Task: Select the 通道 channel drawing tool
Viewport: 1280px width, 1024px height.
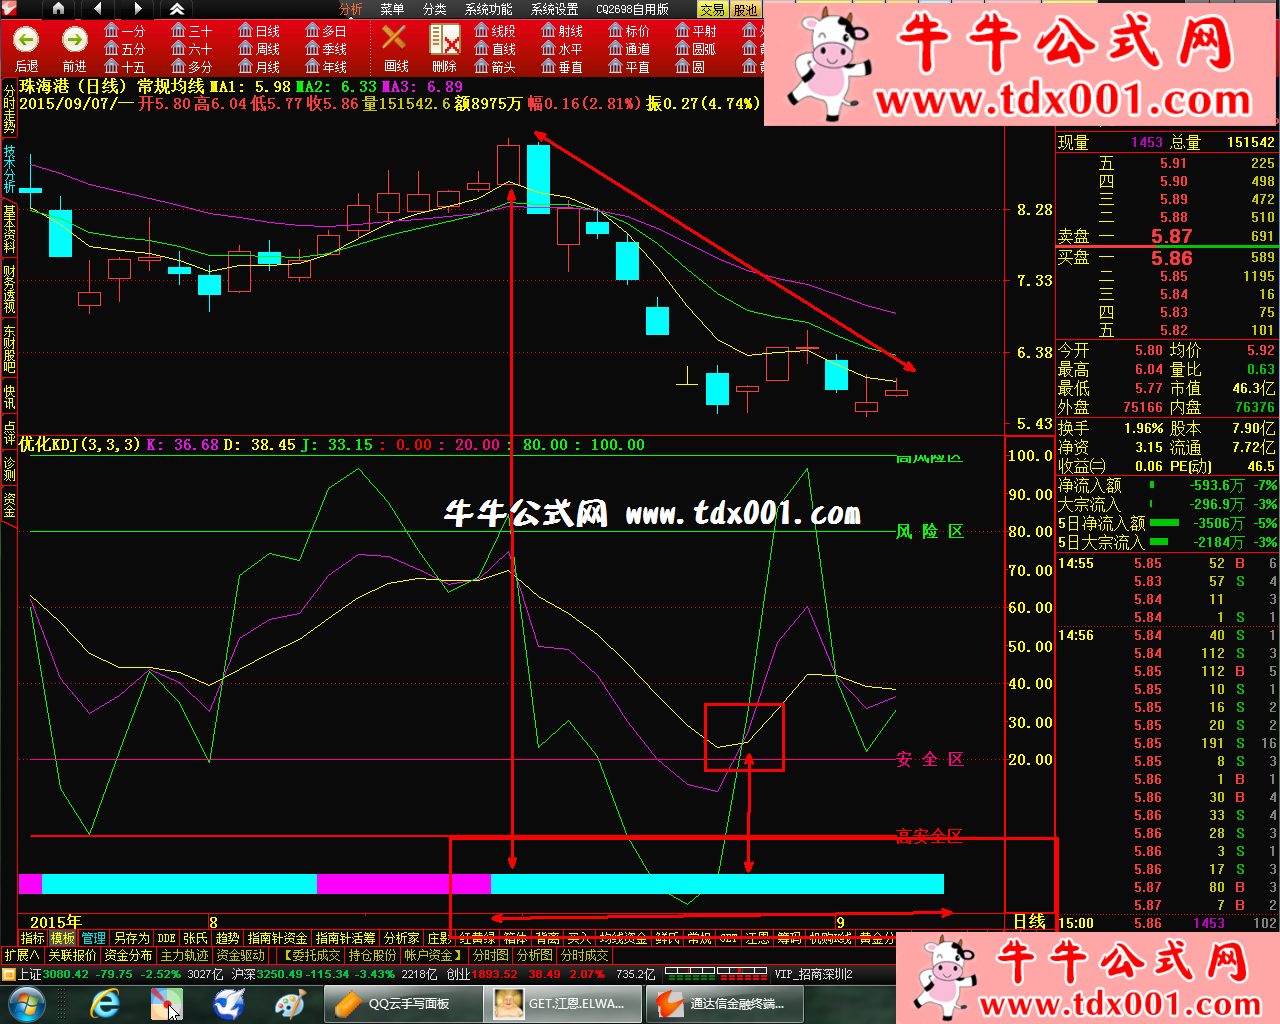Action: pos(629,49)
